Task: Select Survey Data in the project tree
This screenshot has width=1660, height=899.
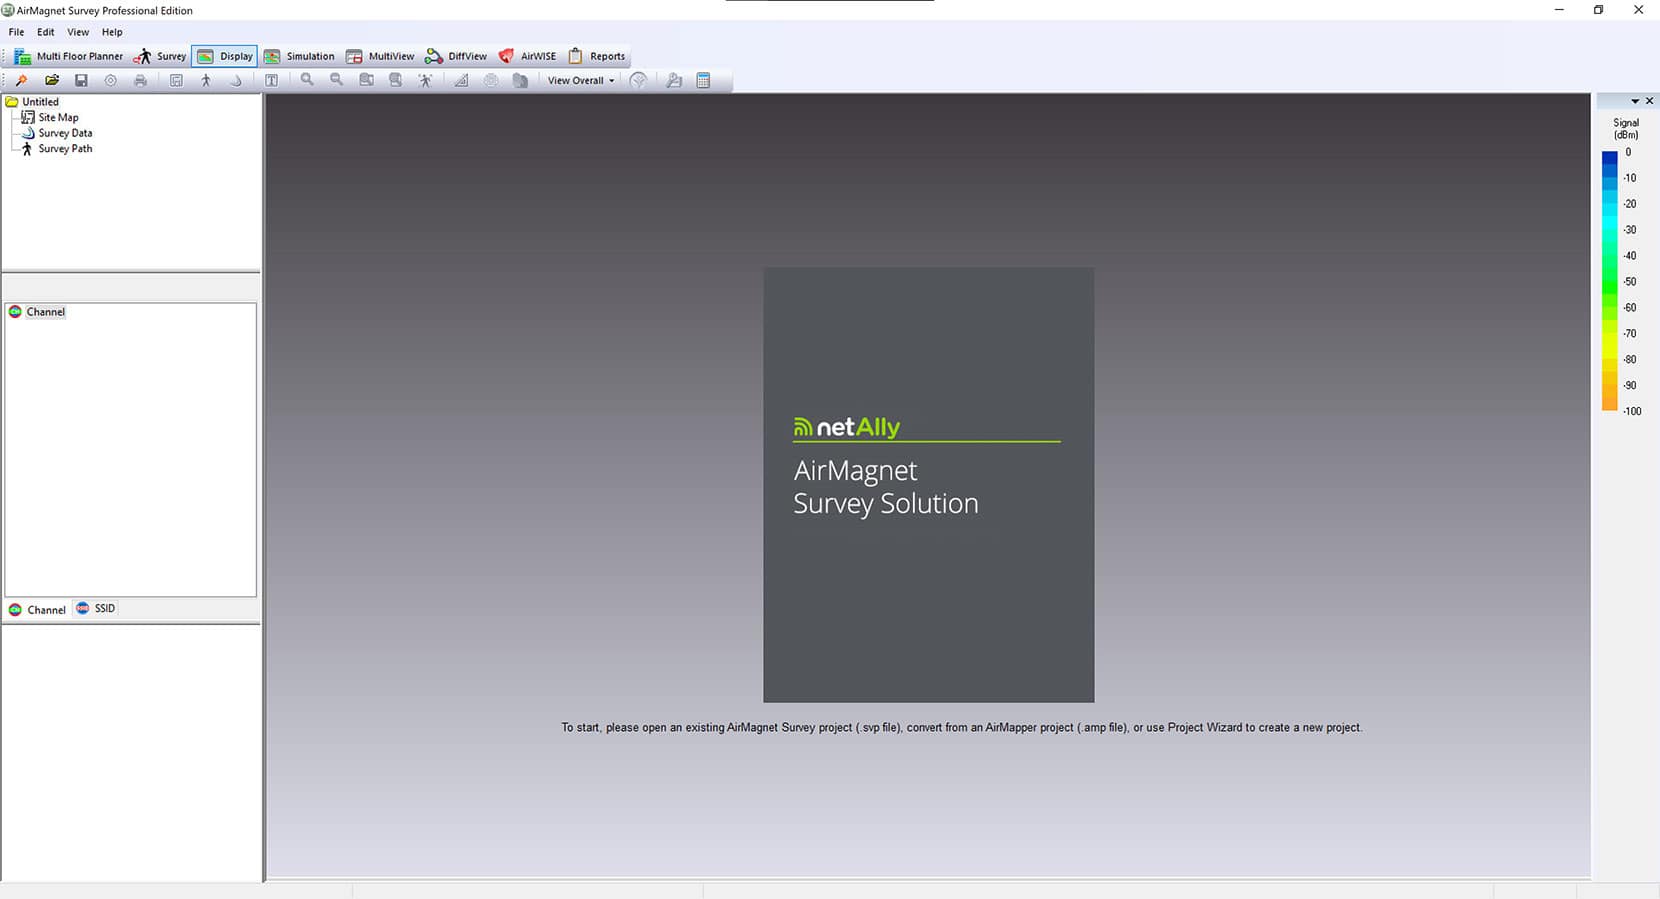Action: 65,133
